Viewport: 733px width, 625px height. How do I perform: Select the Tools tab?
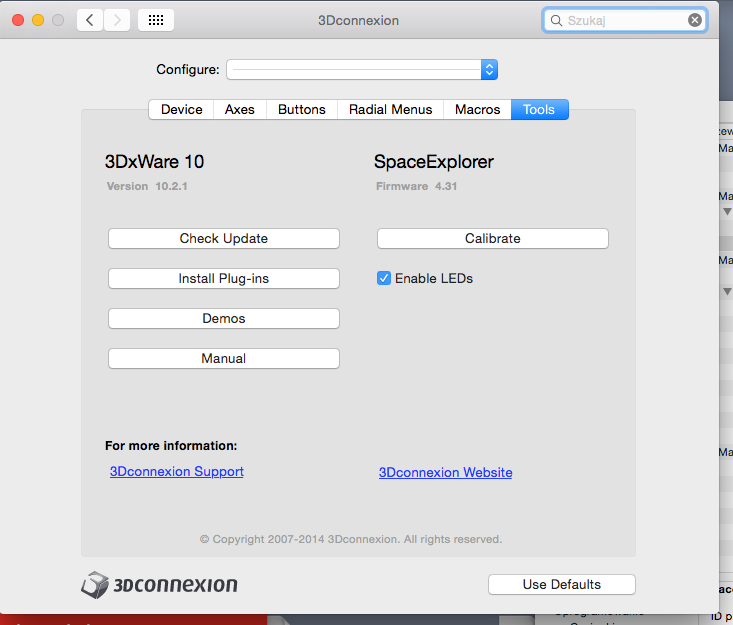pyautogui.click(x=539, y=109)
